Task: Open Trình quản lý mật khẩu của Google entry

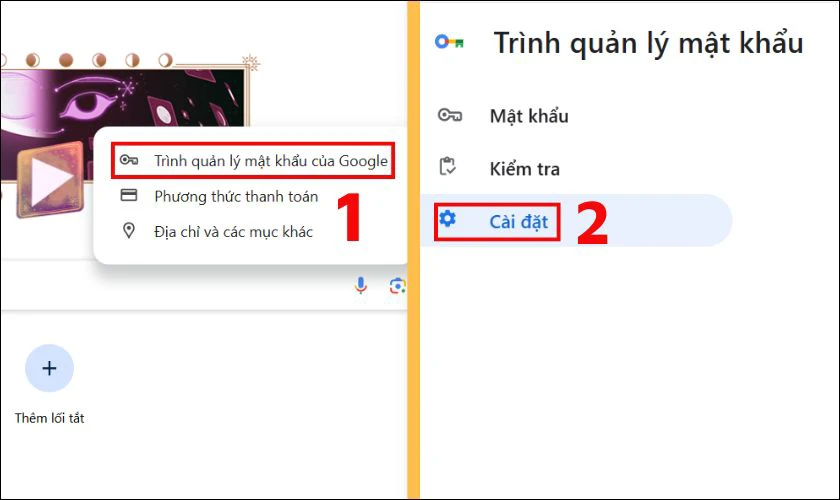Action: [270, 161]
